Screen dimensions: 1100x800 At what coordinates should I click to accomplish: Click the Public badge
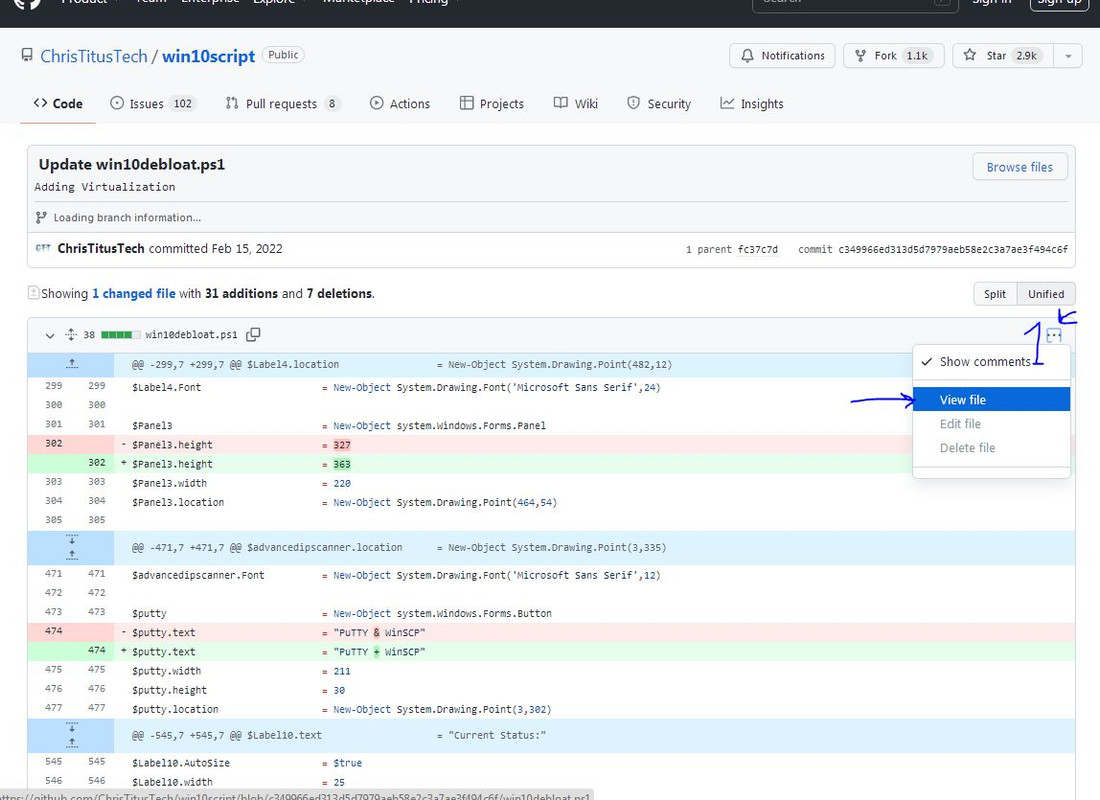pyautogui.click(x=283, y=55)
